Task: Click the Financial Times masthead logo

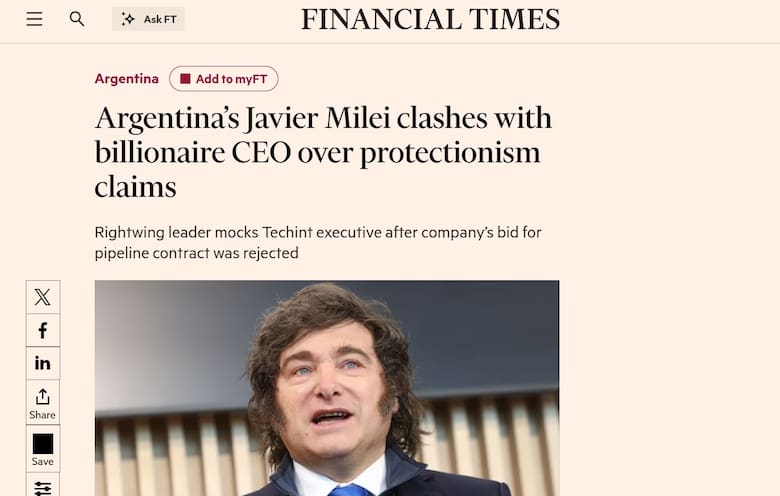Action: (430, 19)
